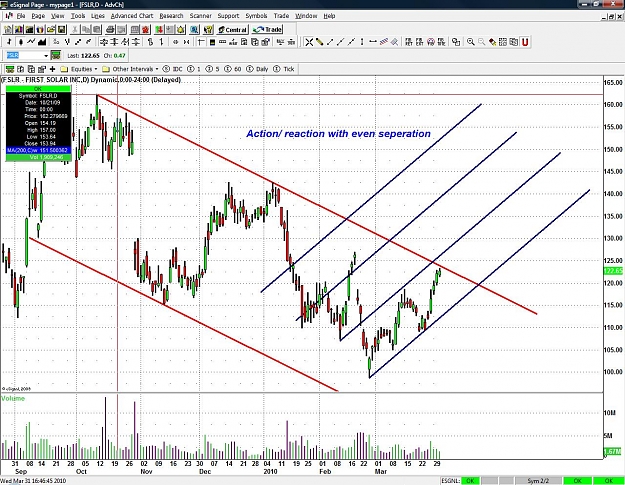Click the green OK bar in cursor window
This screenshot has height=485, width=625.
click(38, 89)
